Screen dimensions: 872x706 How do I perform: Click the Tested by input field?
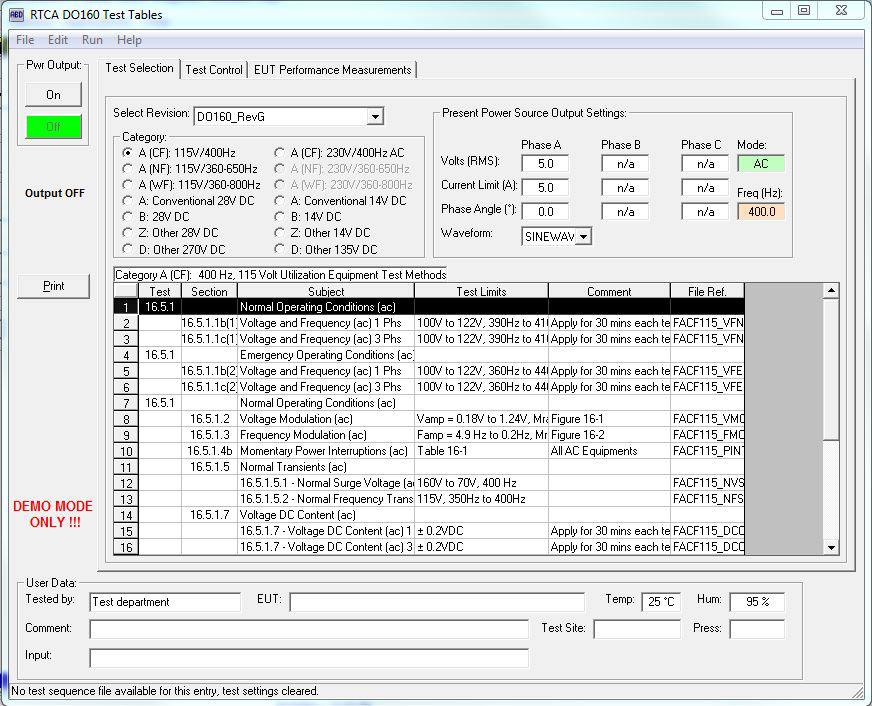tap(165, 602)
